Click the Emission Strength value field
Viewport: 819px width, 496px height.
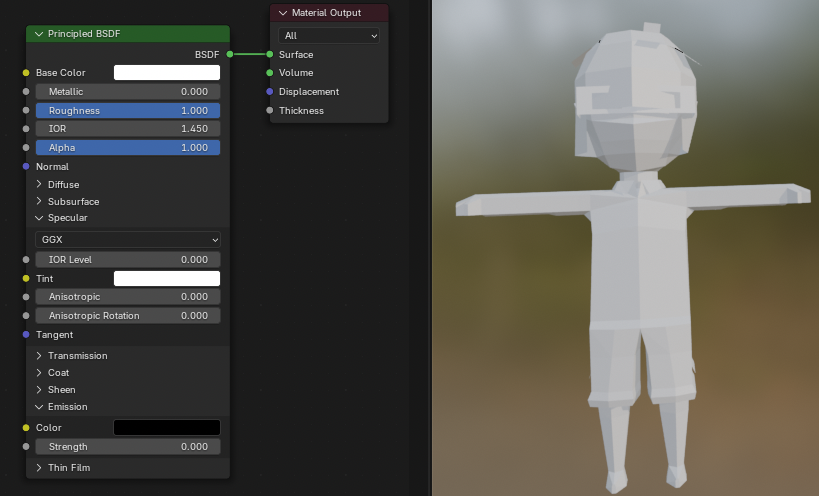click(x=128, y=447)
